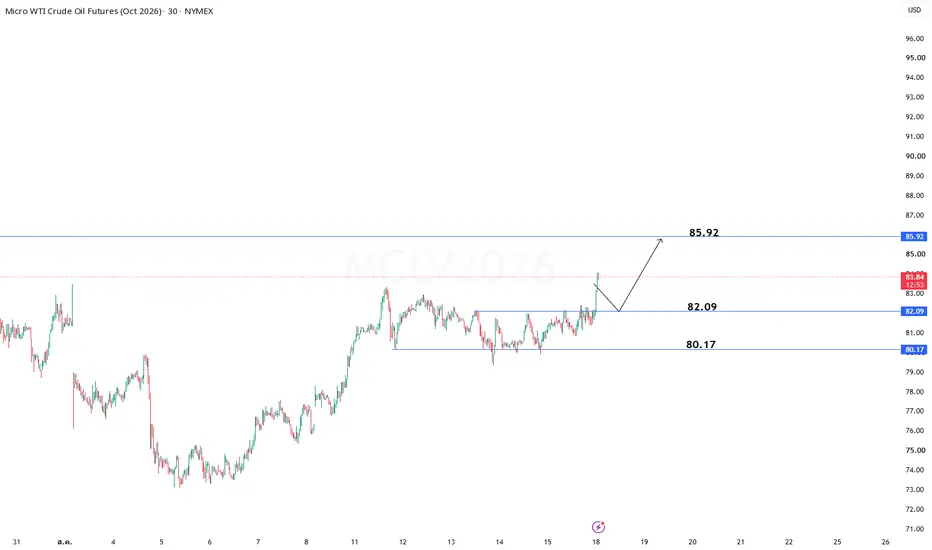Click date 26 on the time axis
Screen dimensions: 932x550
886,542
